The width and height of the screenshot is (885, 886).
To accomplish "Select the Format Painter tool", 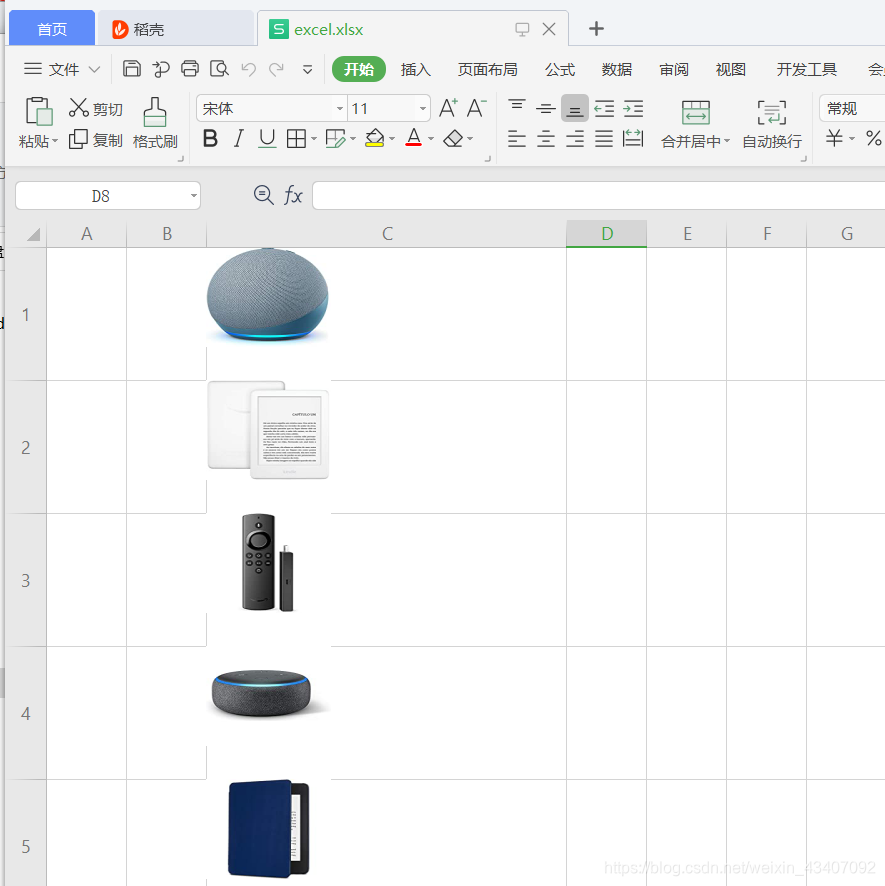I will point(155,124).
